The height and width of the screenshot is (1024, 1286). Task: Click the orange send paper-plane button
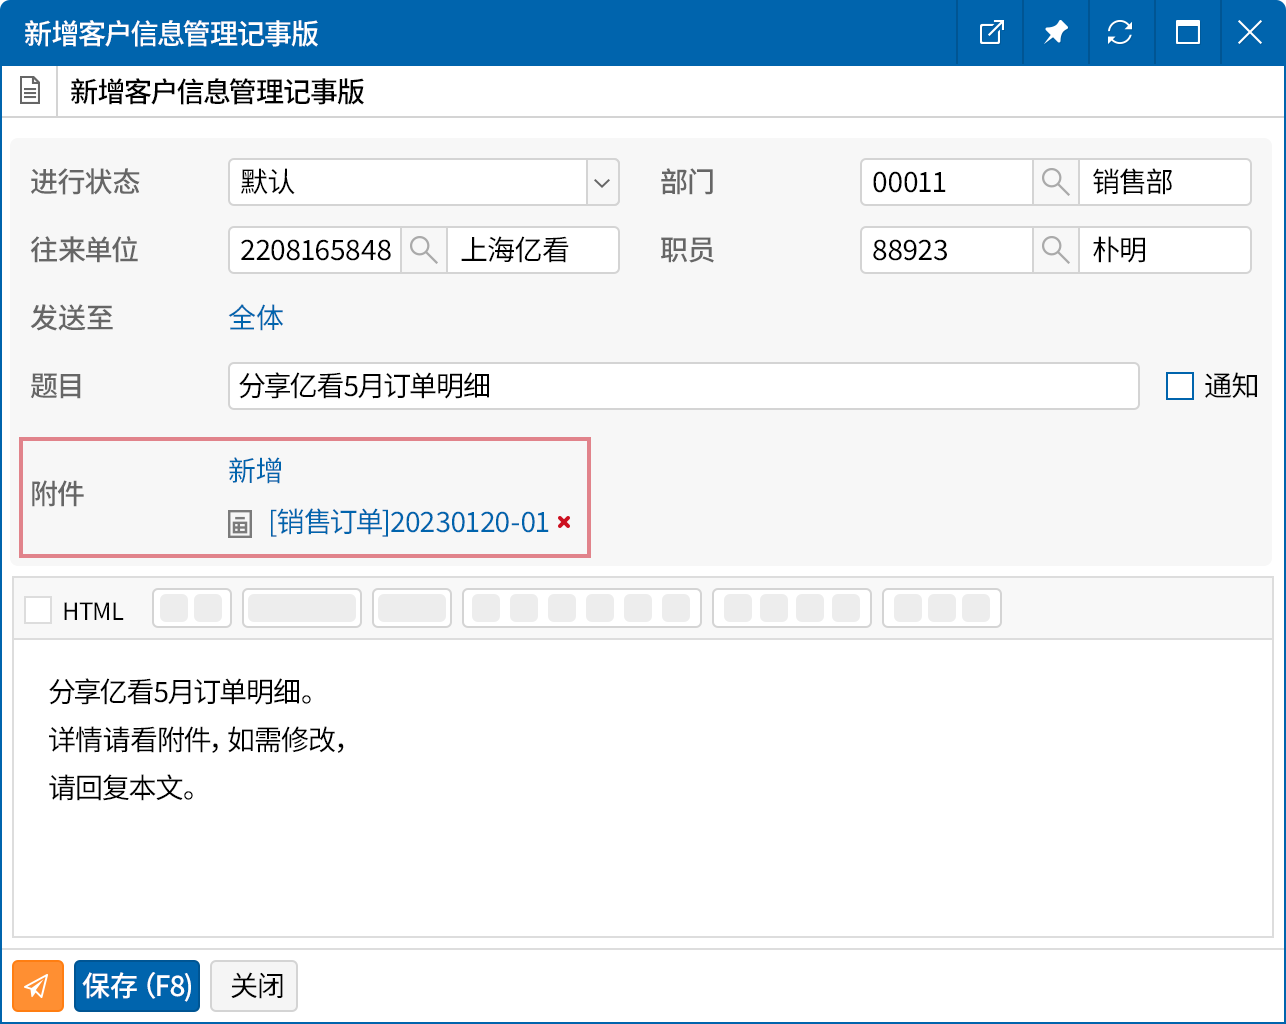(x=38, y=986)
